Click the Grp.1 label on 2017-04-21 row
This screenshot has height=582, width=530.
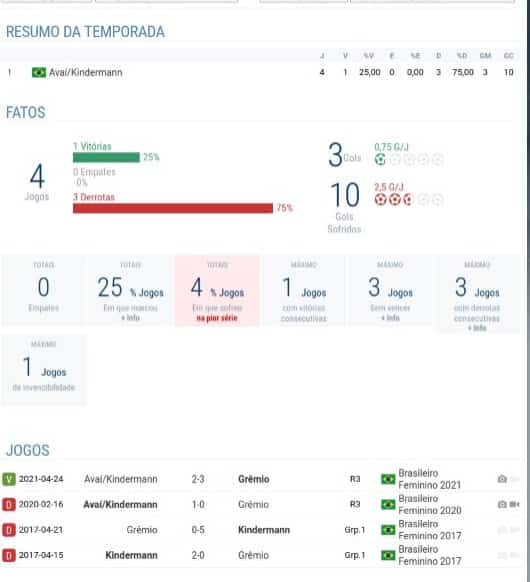click(x=355, y=530)
